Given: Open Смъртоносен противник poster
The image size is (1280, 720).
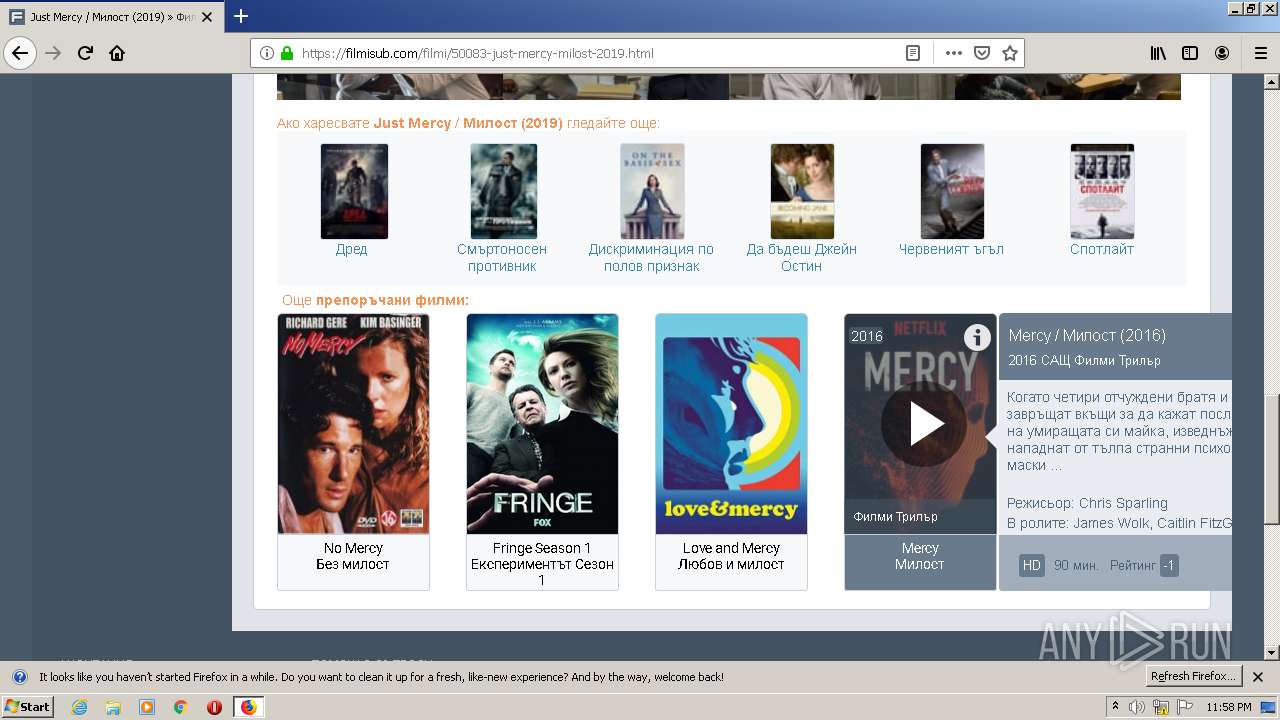Looking at the screenshot, I should (503, 191).
